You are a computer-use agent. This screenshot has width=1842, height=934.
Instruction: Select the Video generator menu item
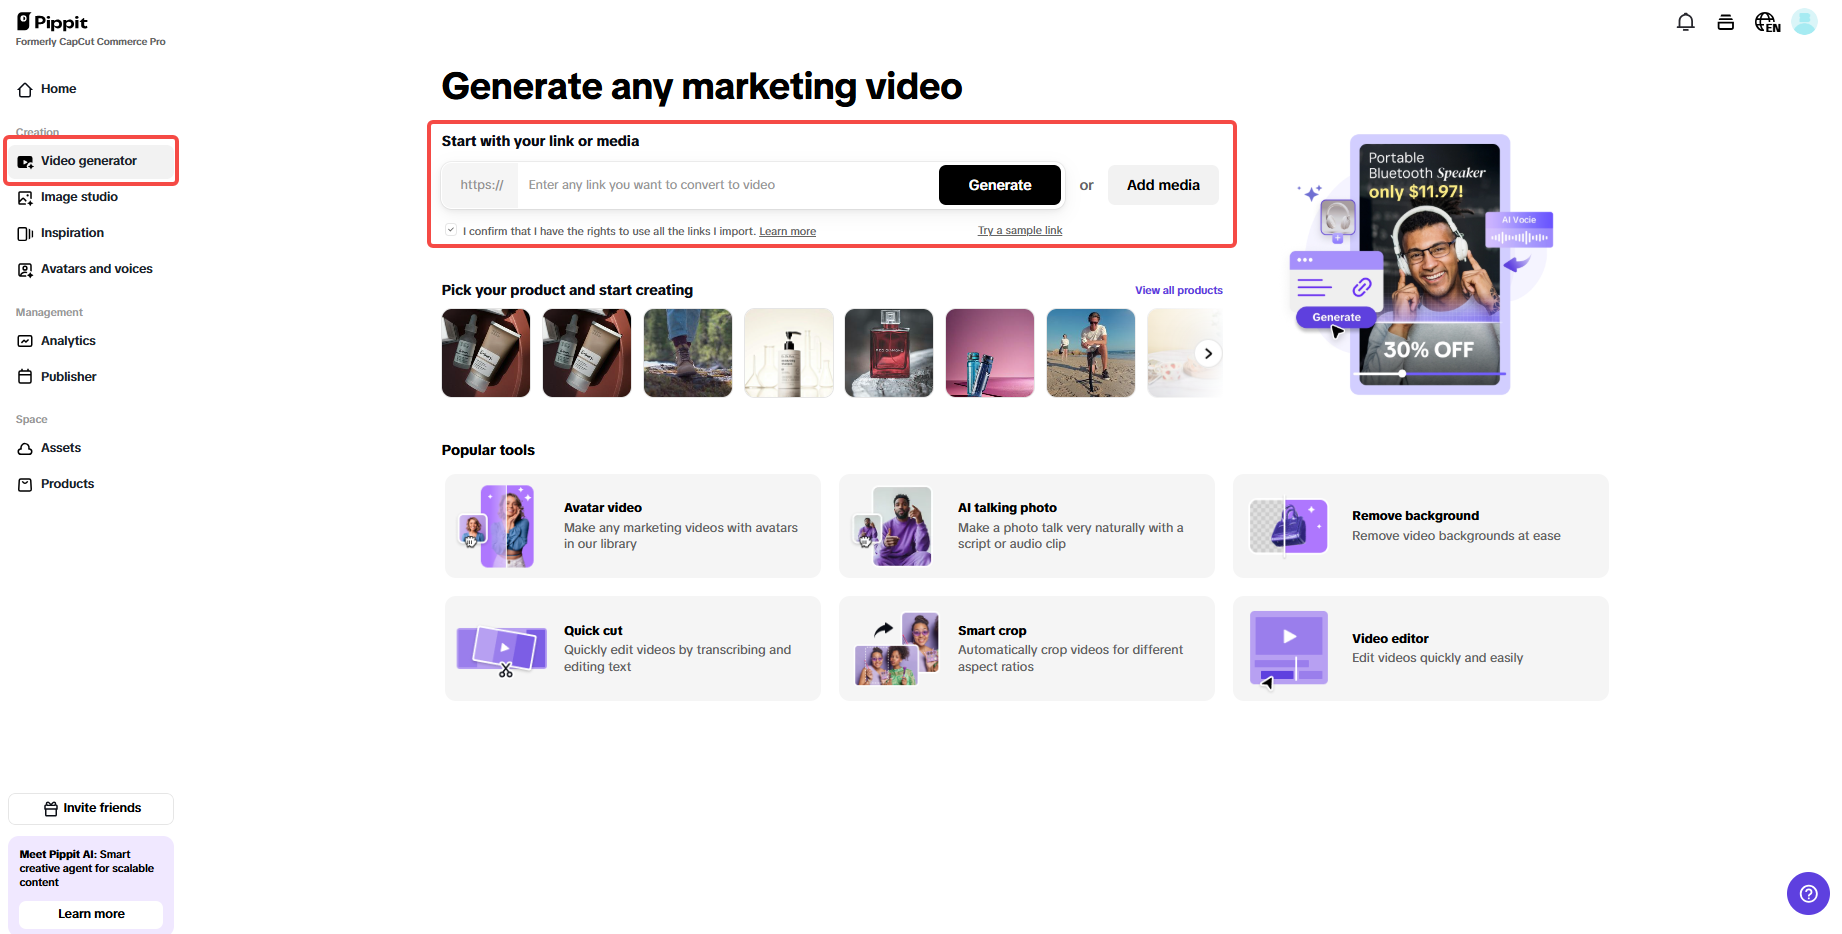(89, 160)
